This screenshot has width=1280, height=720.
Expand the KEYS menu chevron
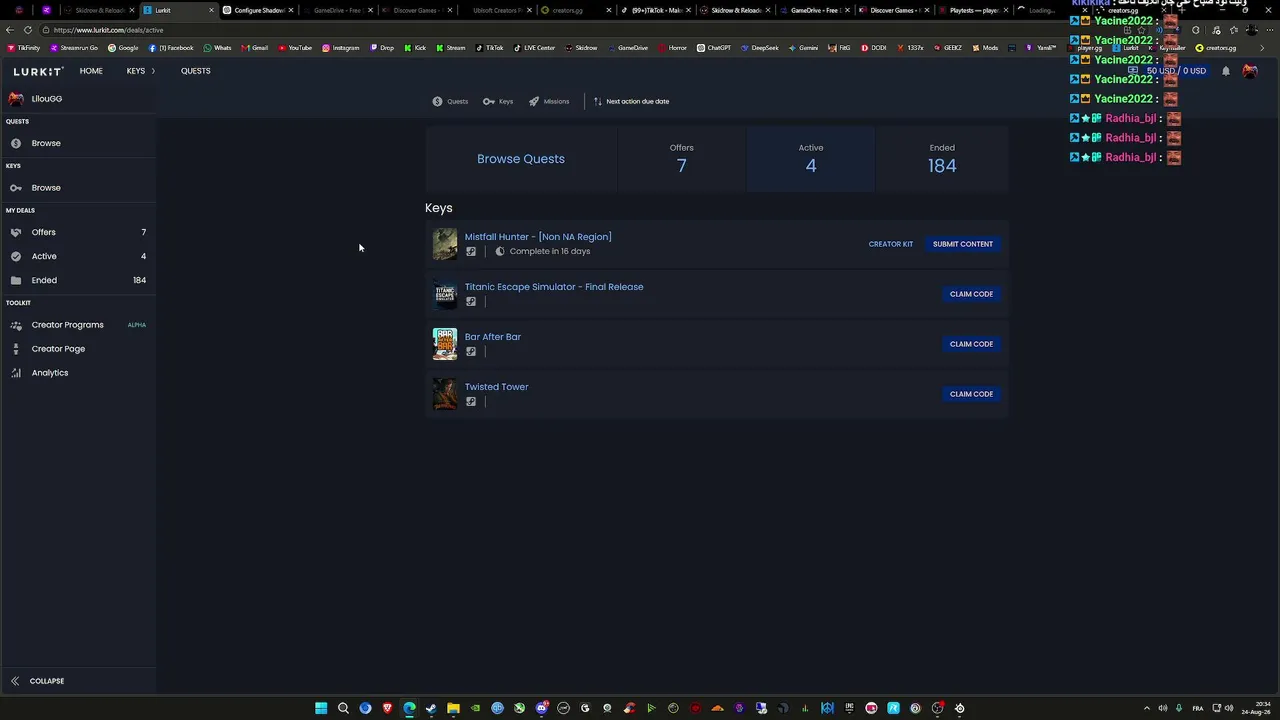coord(153,71)
